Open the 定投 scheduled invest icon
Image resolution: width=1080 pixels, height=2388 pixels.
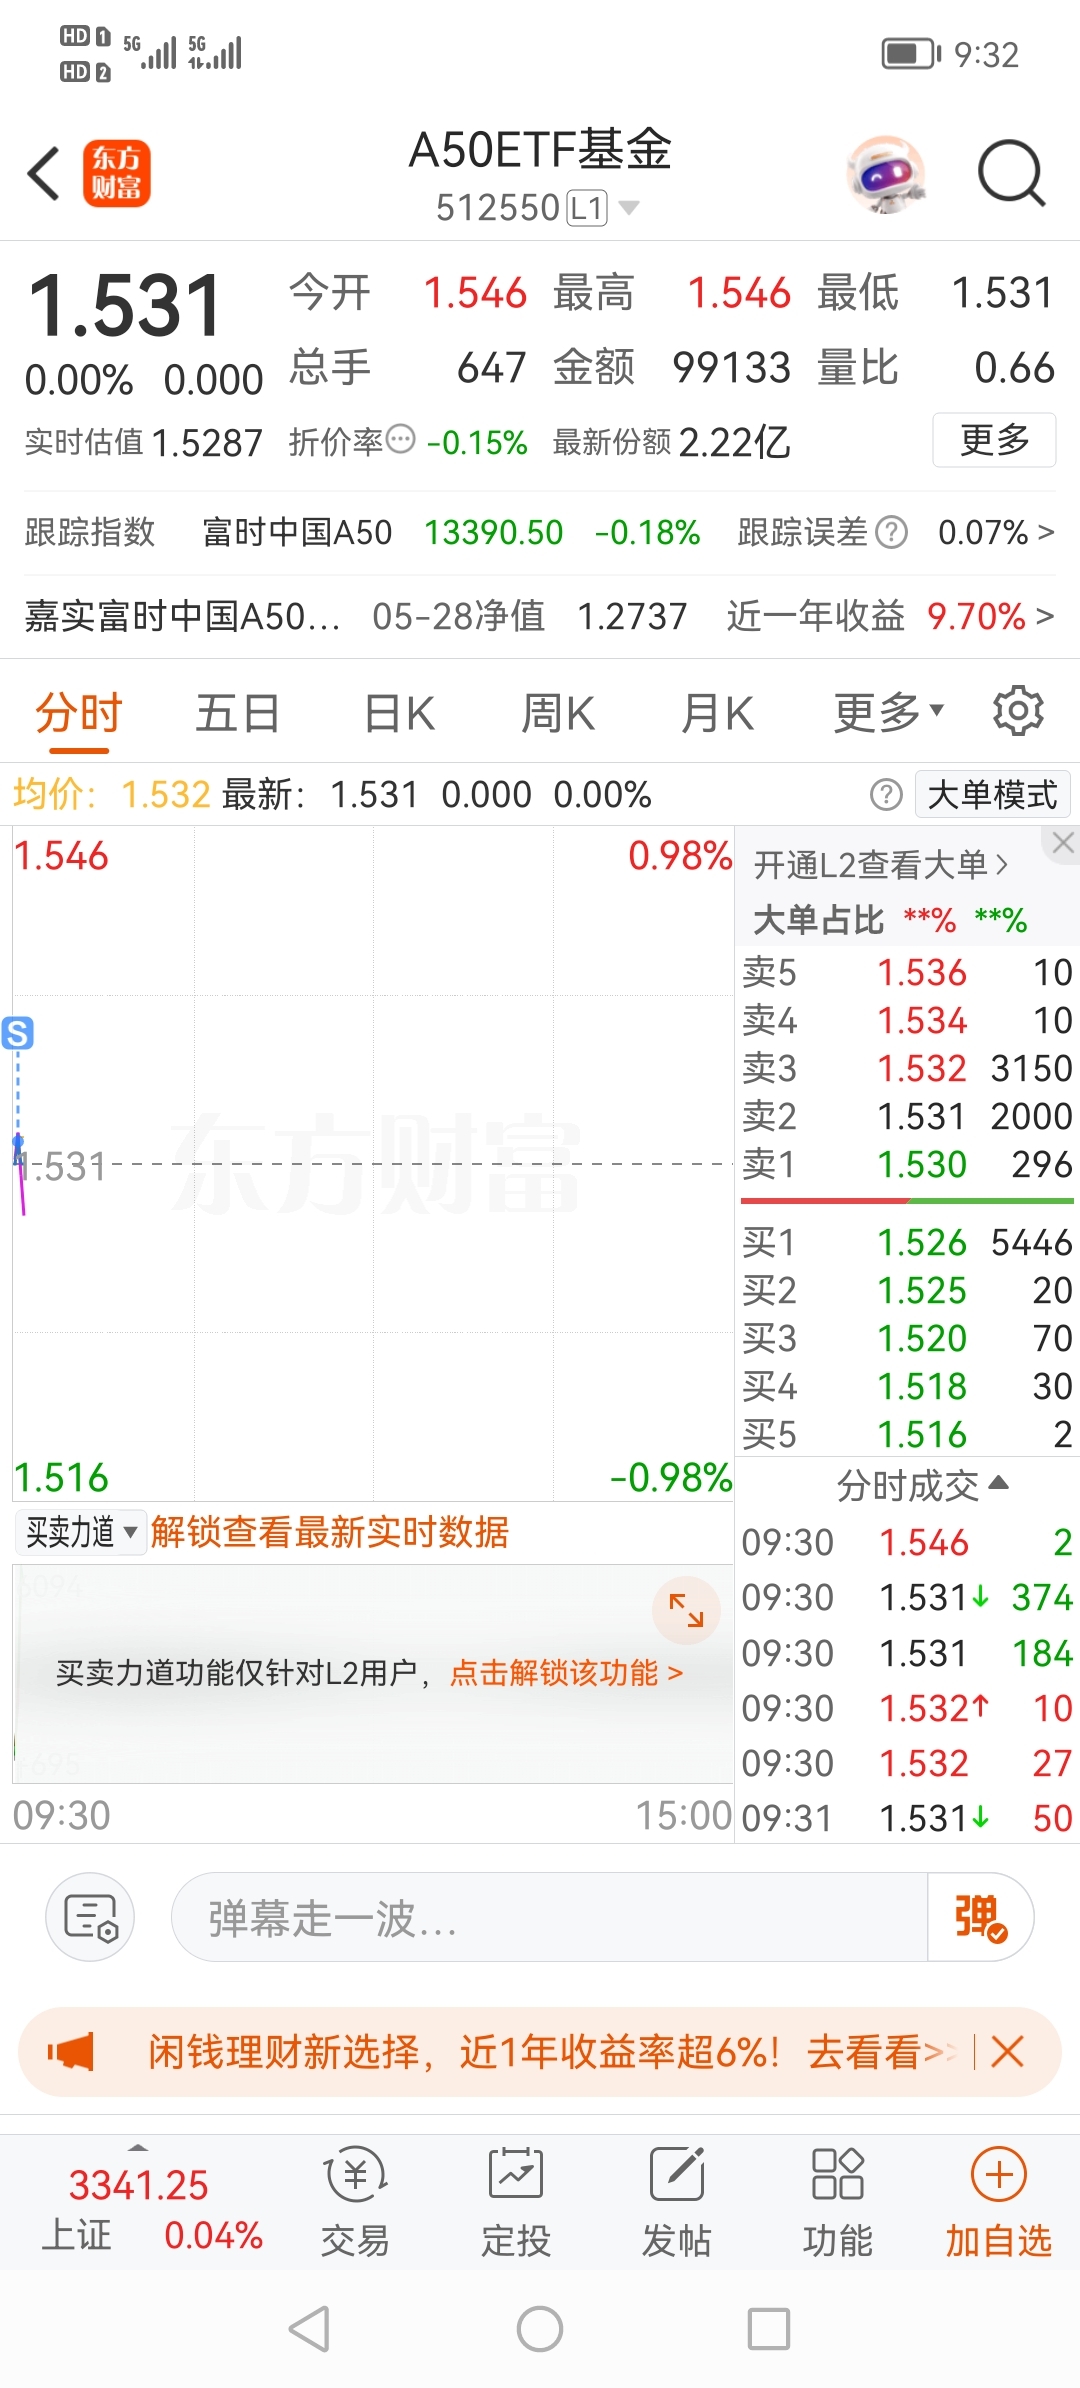515,2201
